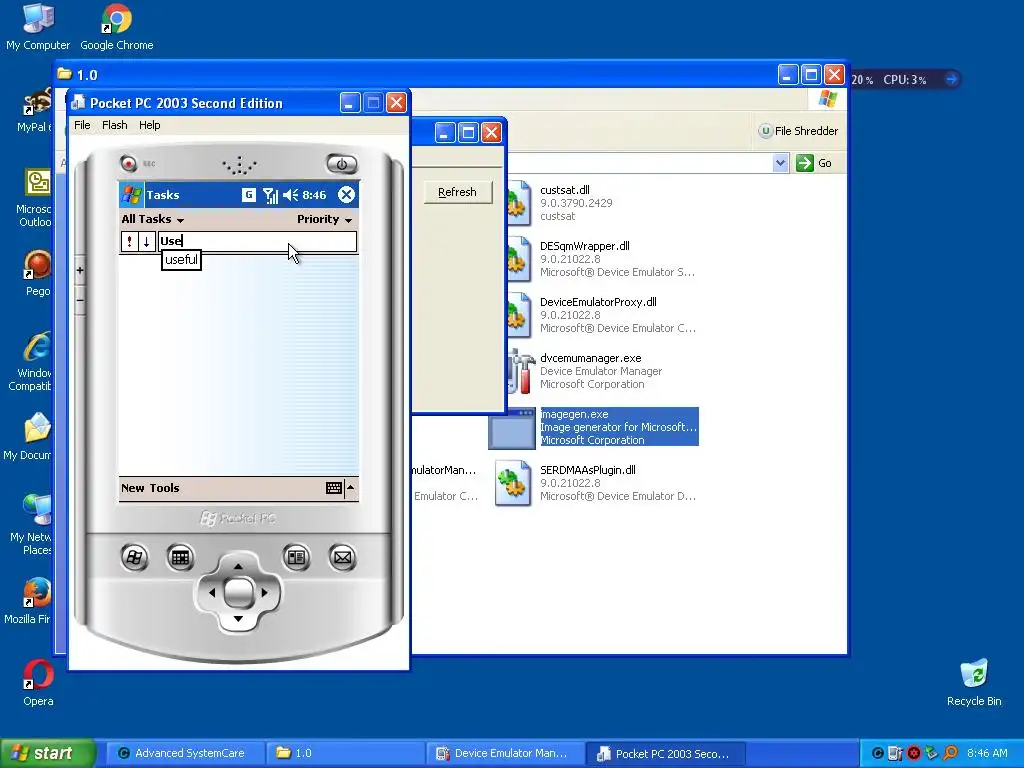Open the on-screen keyboard icon

click(334, 488)
